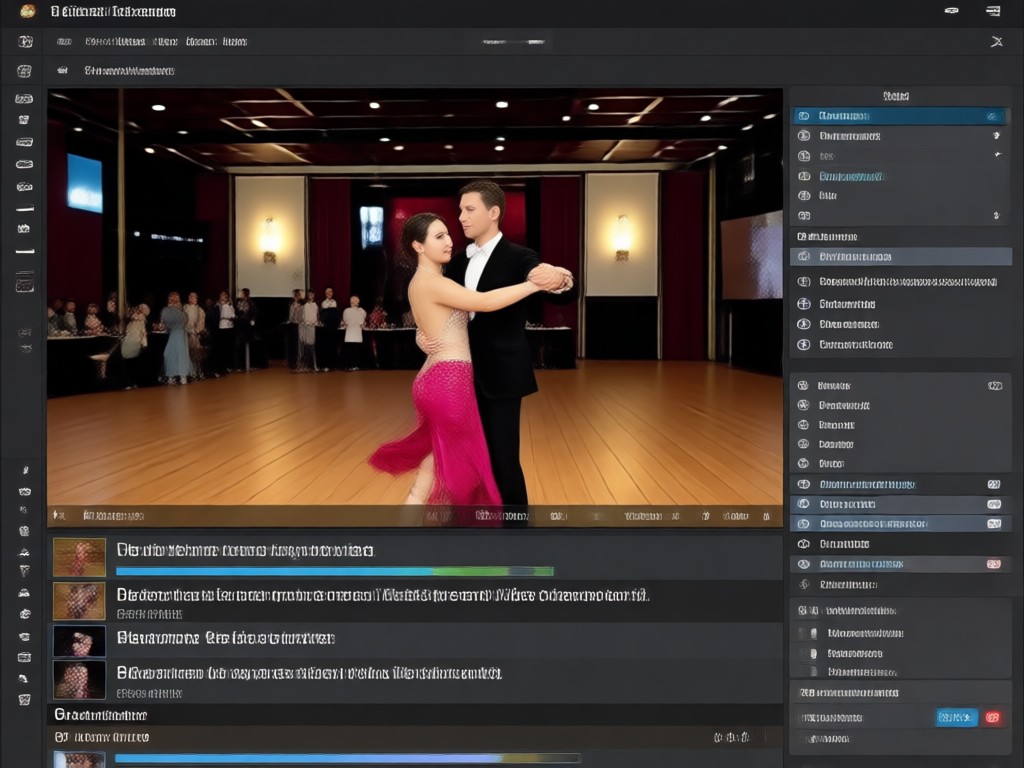The width and height of the screenshot is (1024, 768).
Task: Click the X icon at the toolbar's right end
Action: click(x=997, y=42)
